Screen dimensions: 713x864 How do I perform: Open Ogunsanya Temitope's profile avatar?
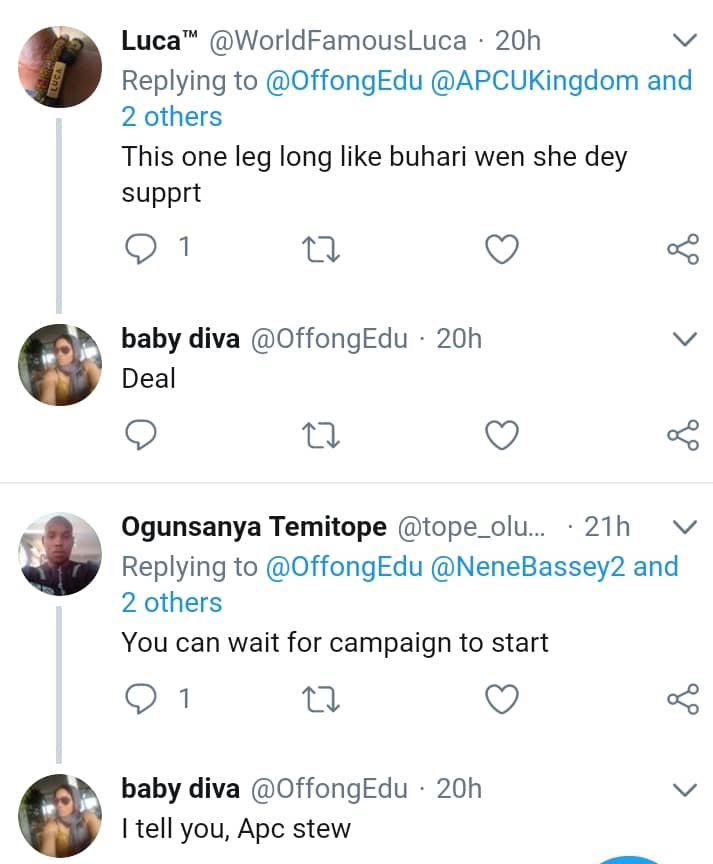[60, 554]
